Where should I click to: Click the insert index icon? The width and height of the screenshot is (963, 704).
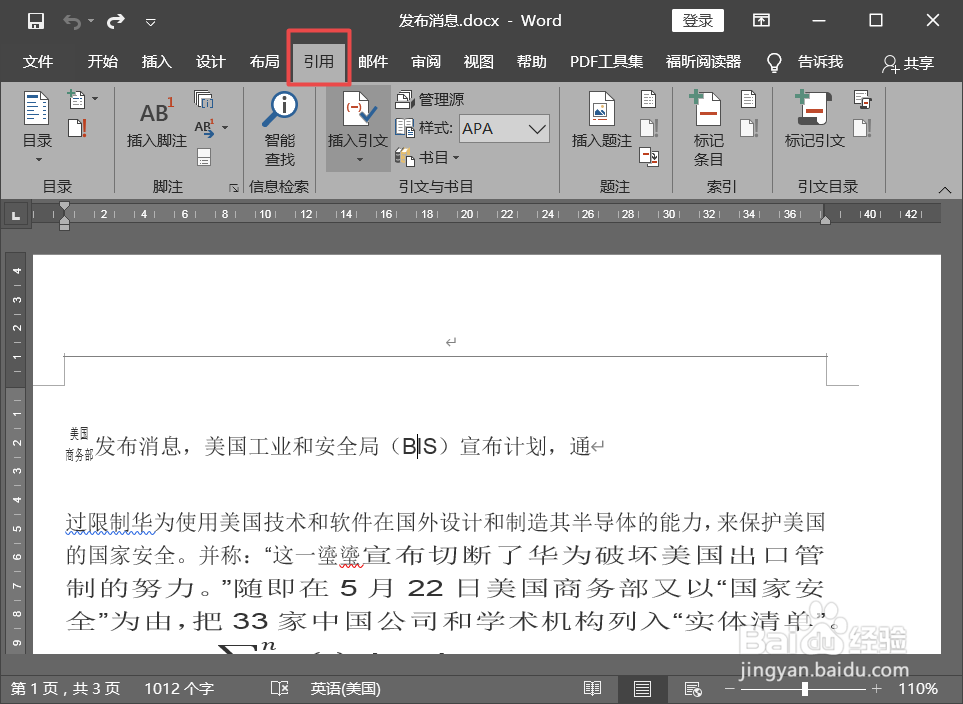coord(748,99)
